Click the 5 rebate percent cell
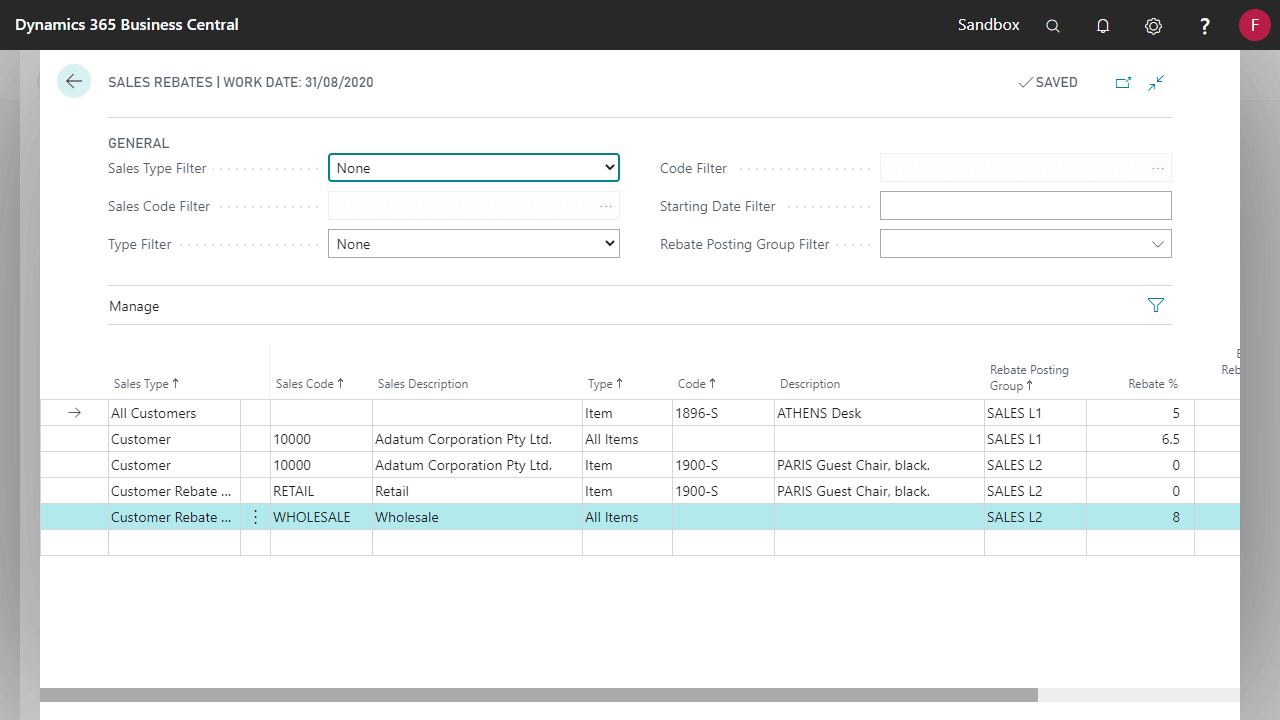 [1140, 413]
